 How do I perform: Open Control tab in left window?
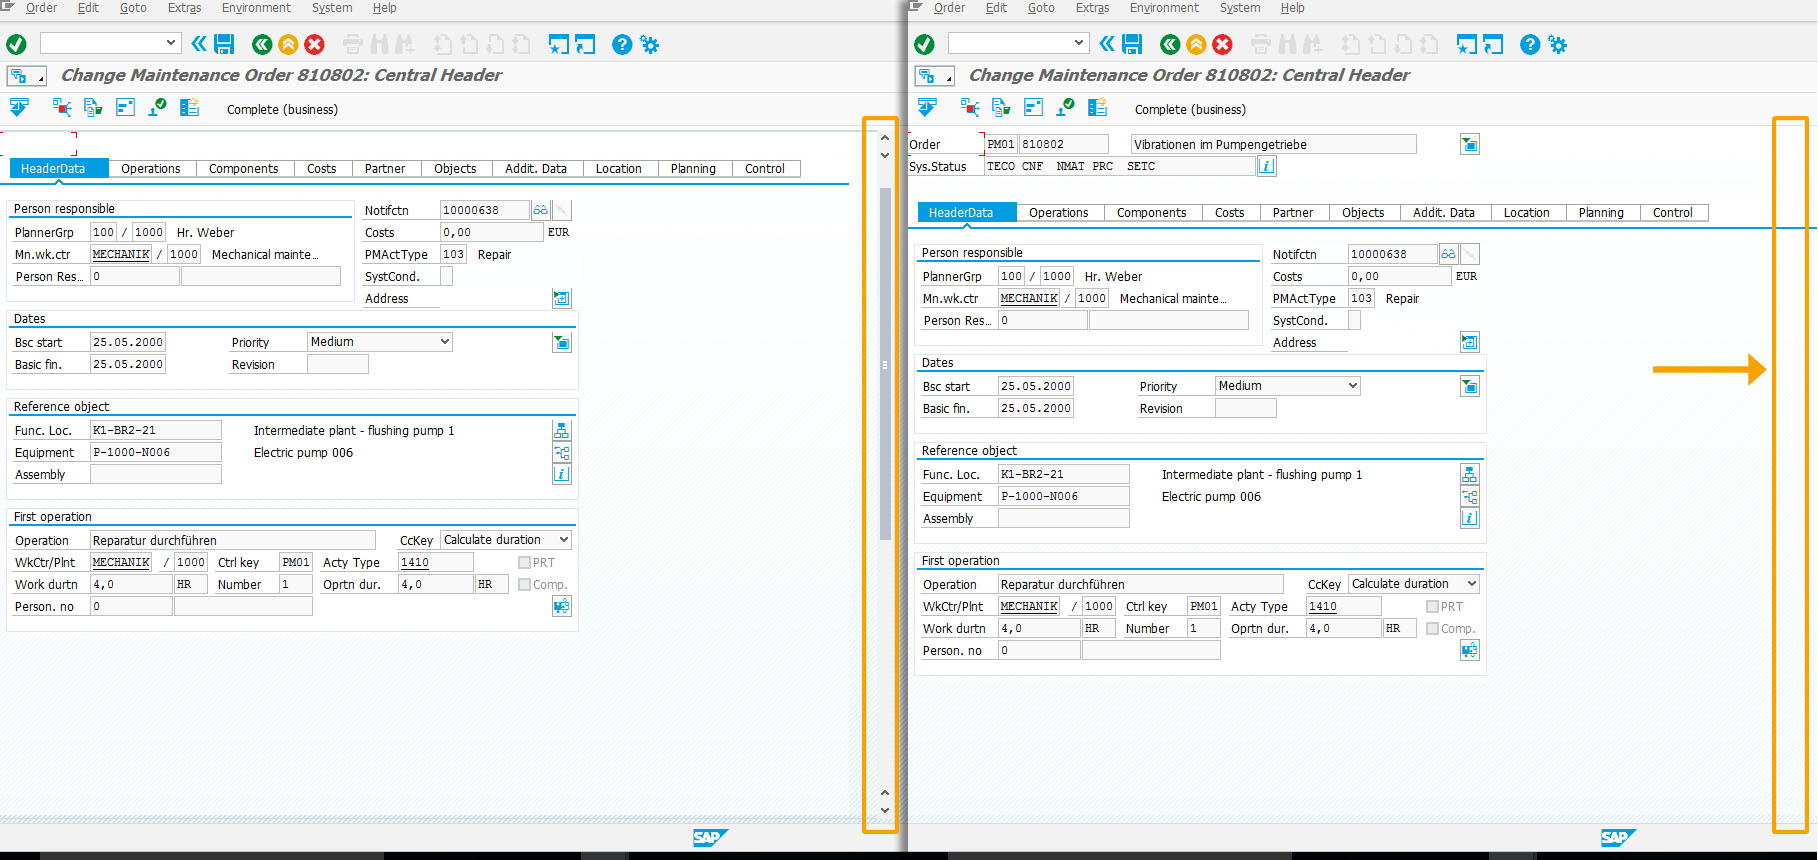point(765,169)
